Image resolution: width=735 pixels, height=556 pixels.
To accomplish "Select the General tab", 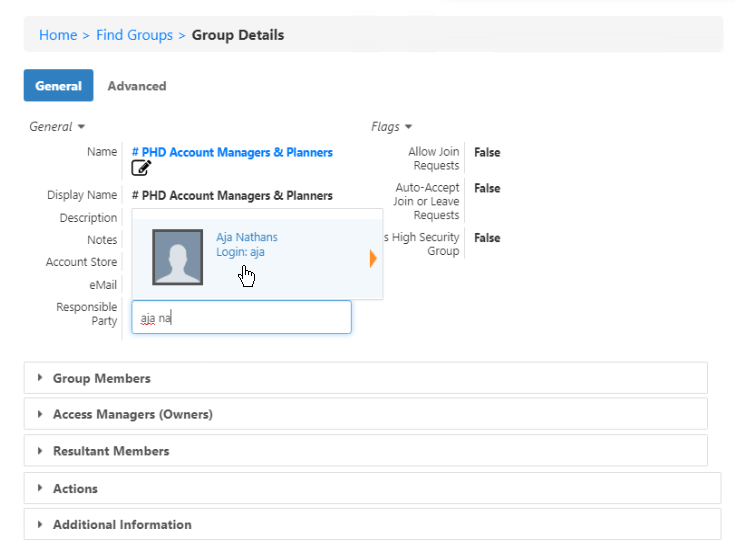I will pyautogui.click(x=58, y=86).
